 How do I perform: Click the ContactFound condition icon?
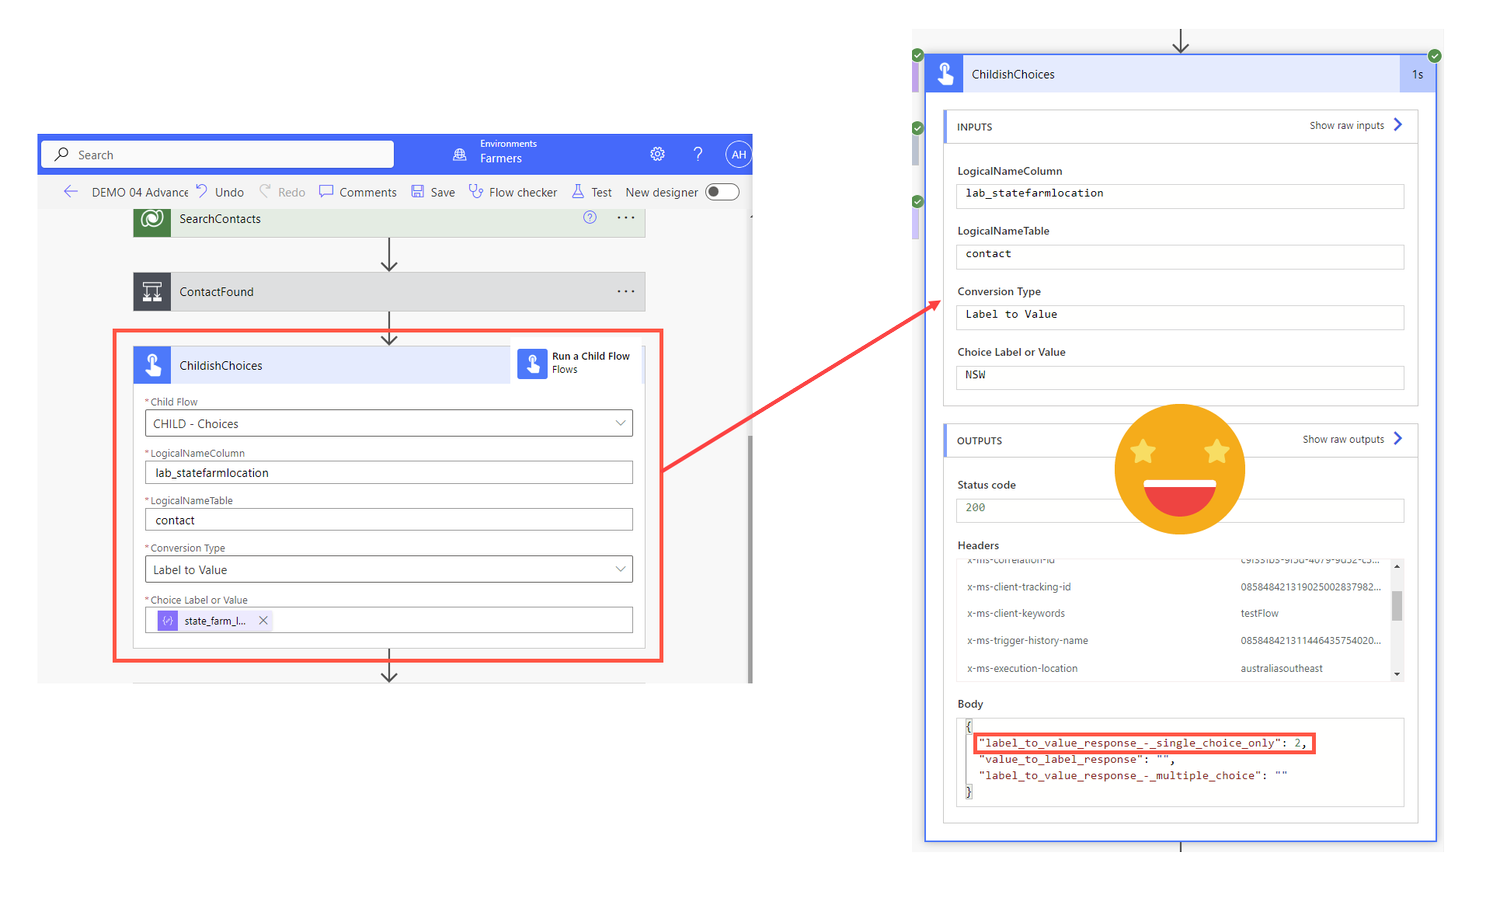click(x=152, y=291)
